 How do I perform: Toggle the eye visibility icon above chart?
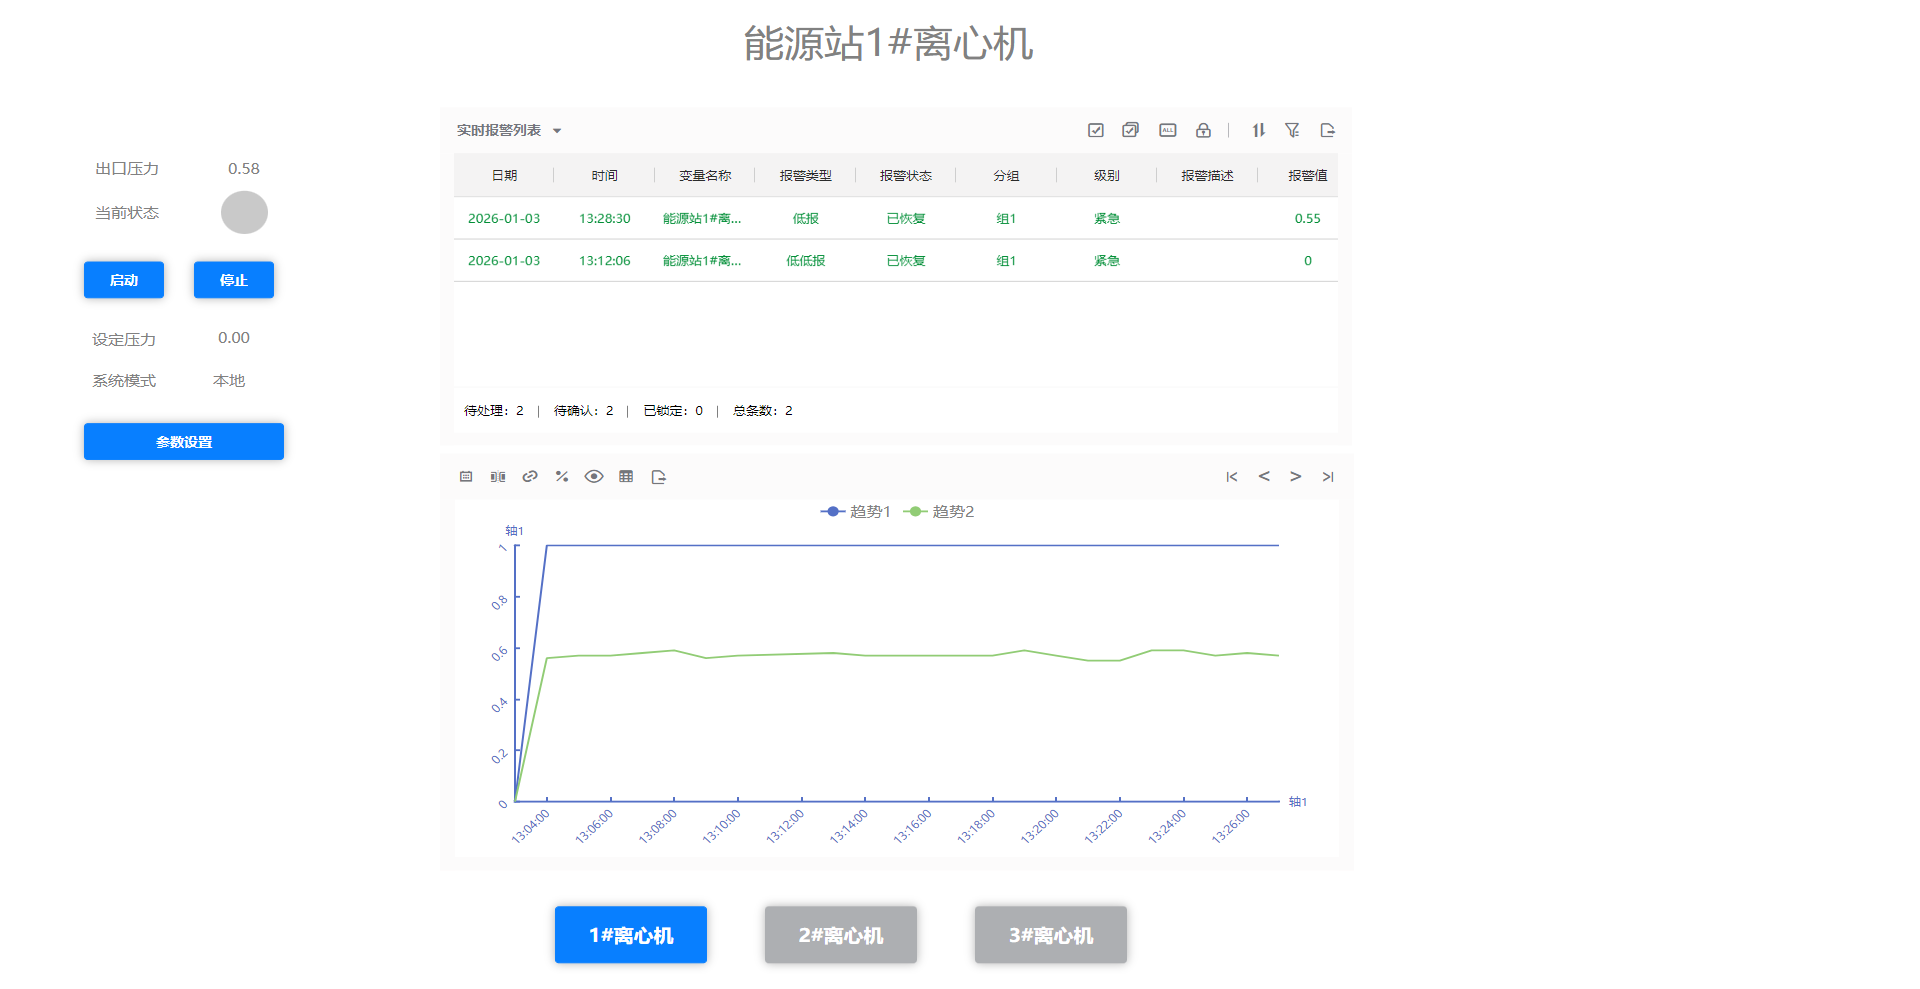pyautogui.click(x=594, y=477)
